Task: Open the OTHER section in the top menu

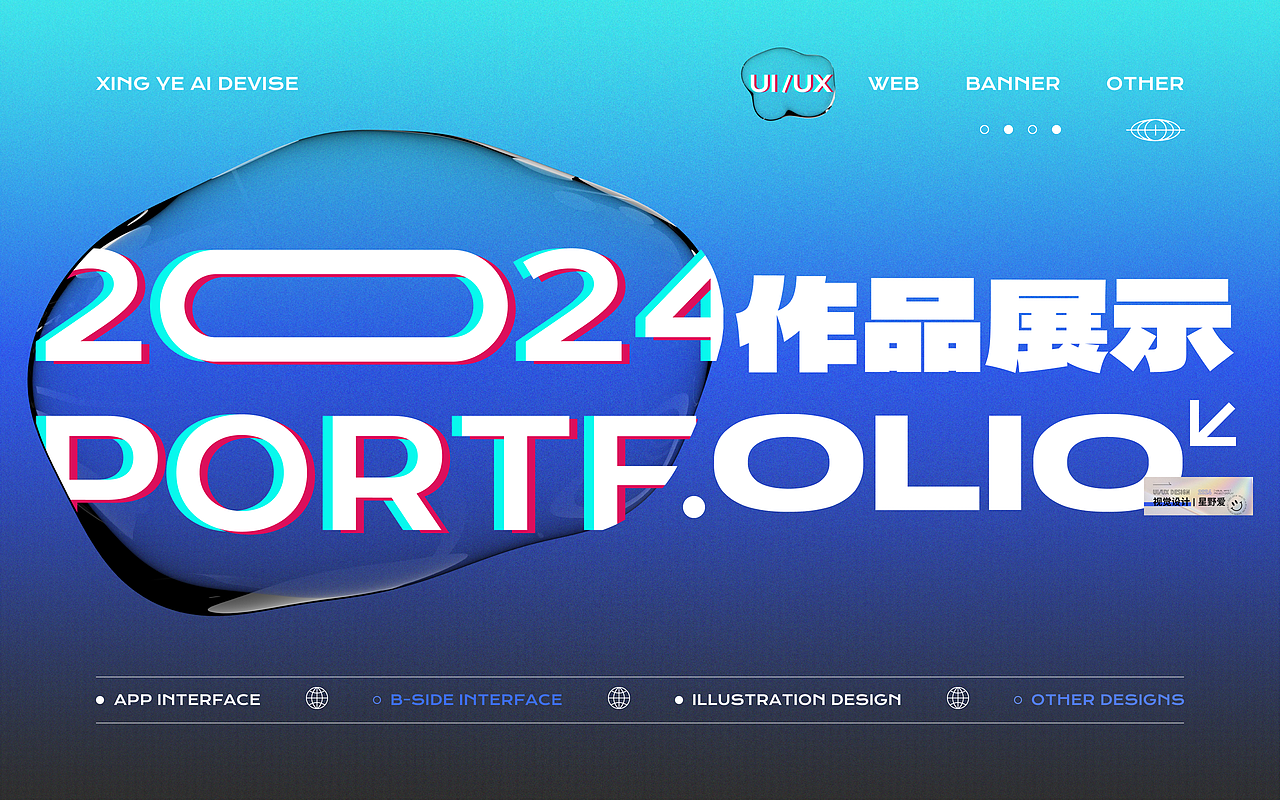Action: (x=1145, y=84)
